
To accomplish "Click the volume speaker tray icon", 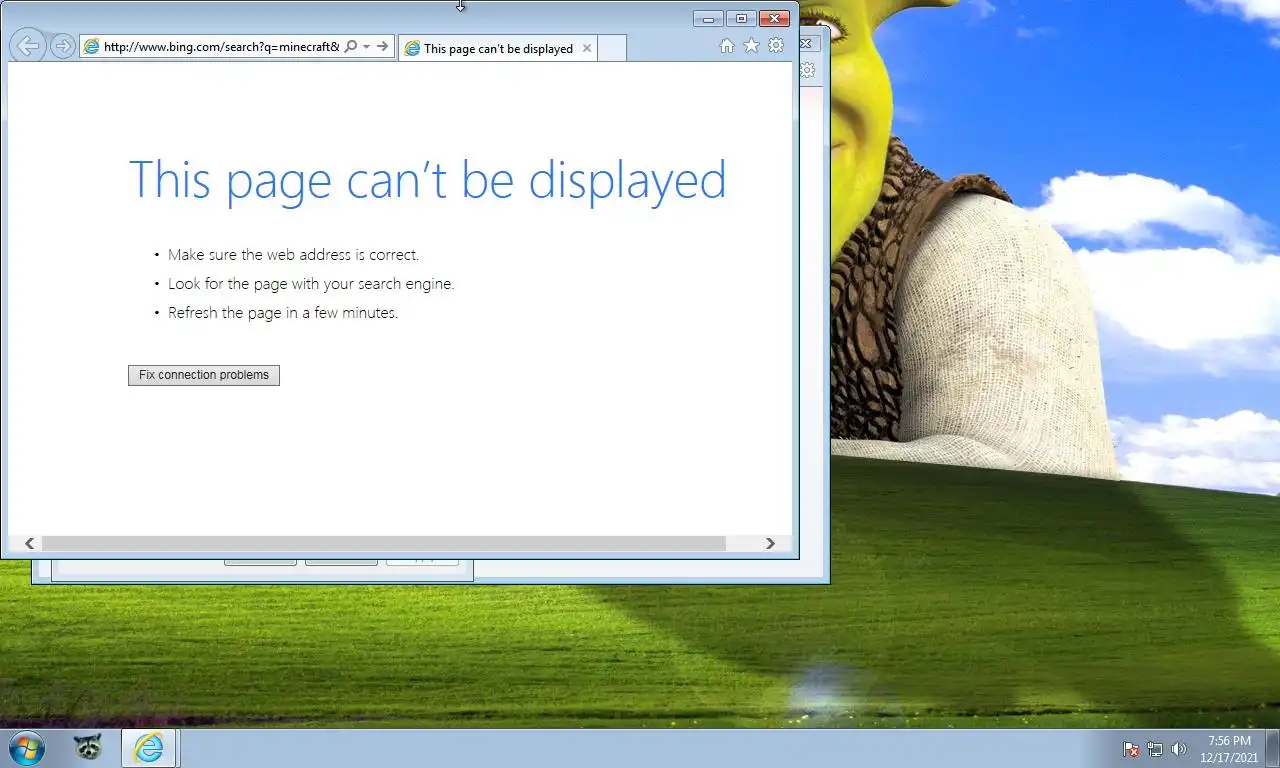I will click(1179, 749).
